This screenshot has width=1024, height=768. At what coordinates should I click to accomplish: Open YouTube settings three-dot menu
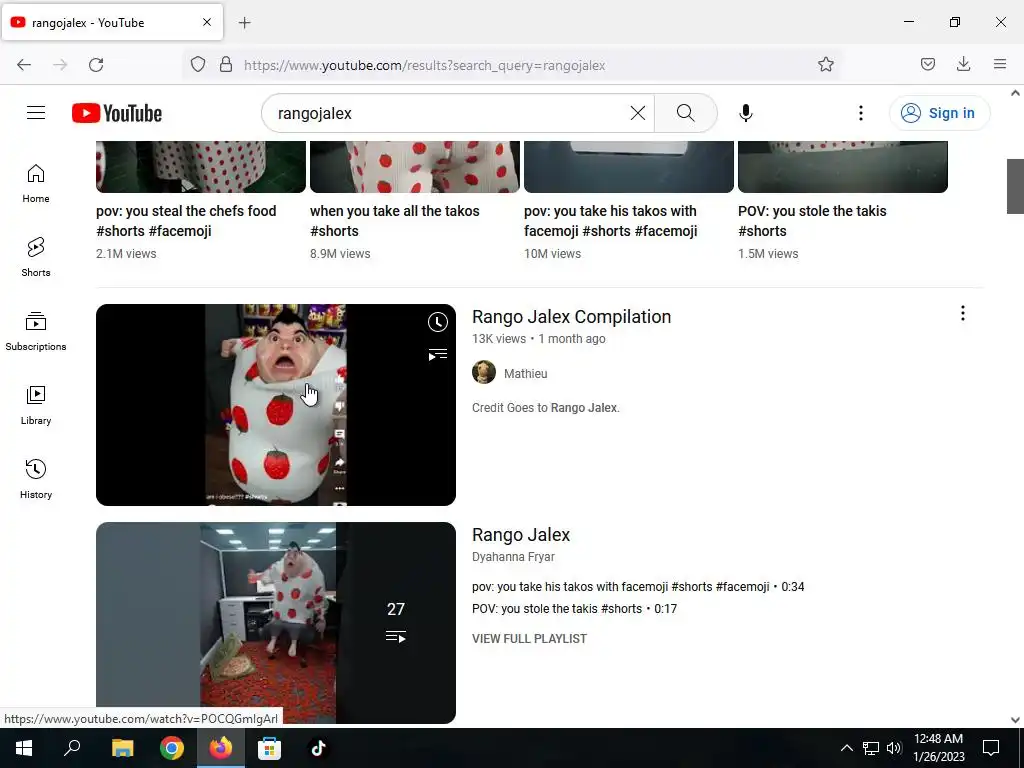click(861, 113)
